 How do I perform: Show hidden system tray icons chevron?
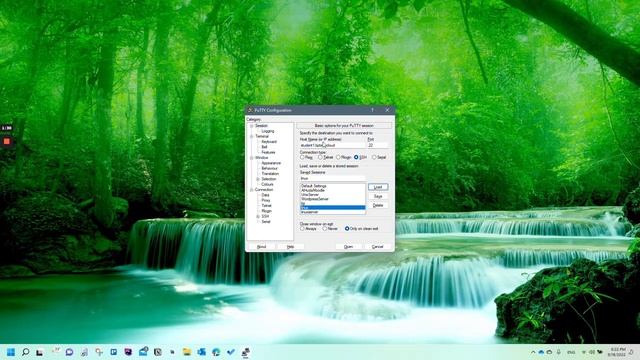click(533, 352)
